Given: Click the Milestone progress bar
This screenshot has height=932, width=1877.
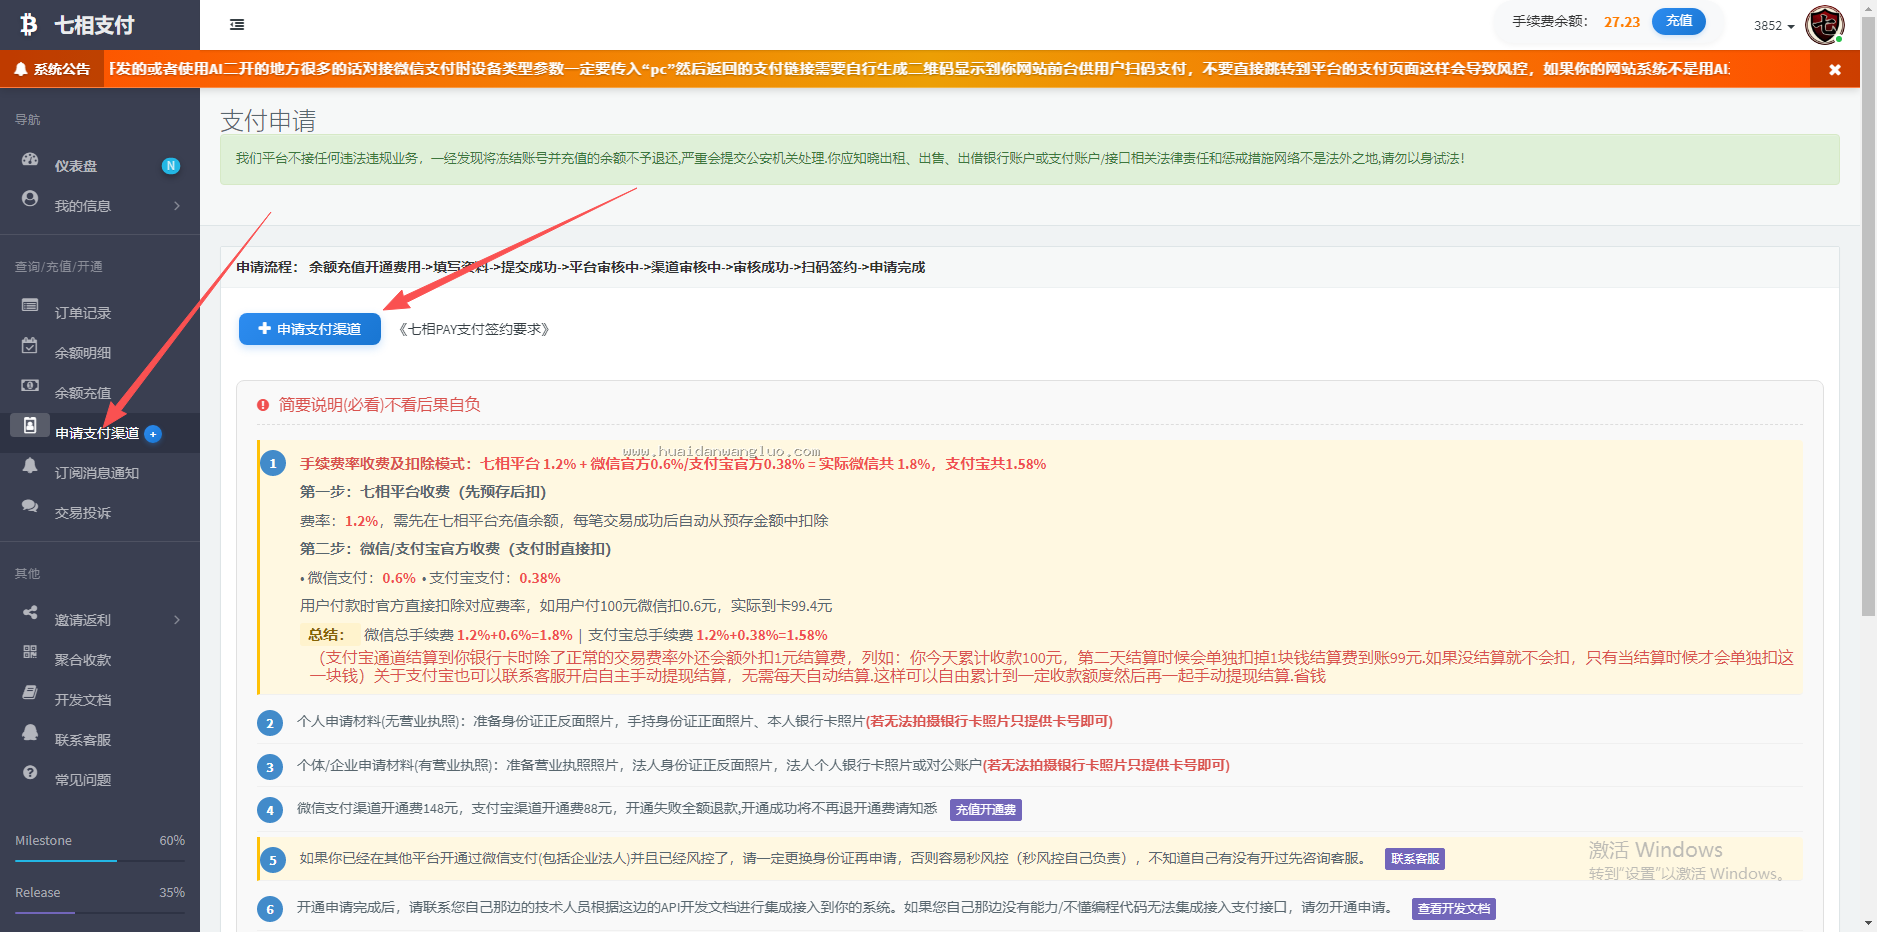Looking at the screenshot, I should [100, 860].
